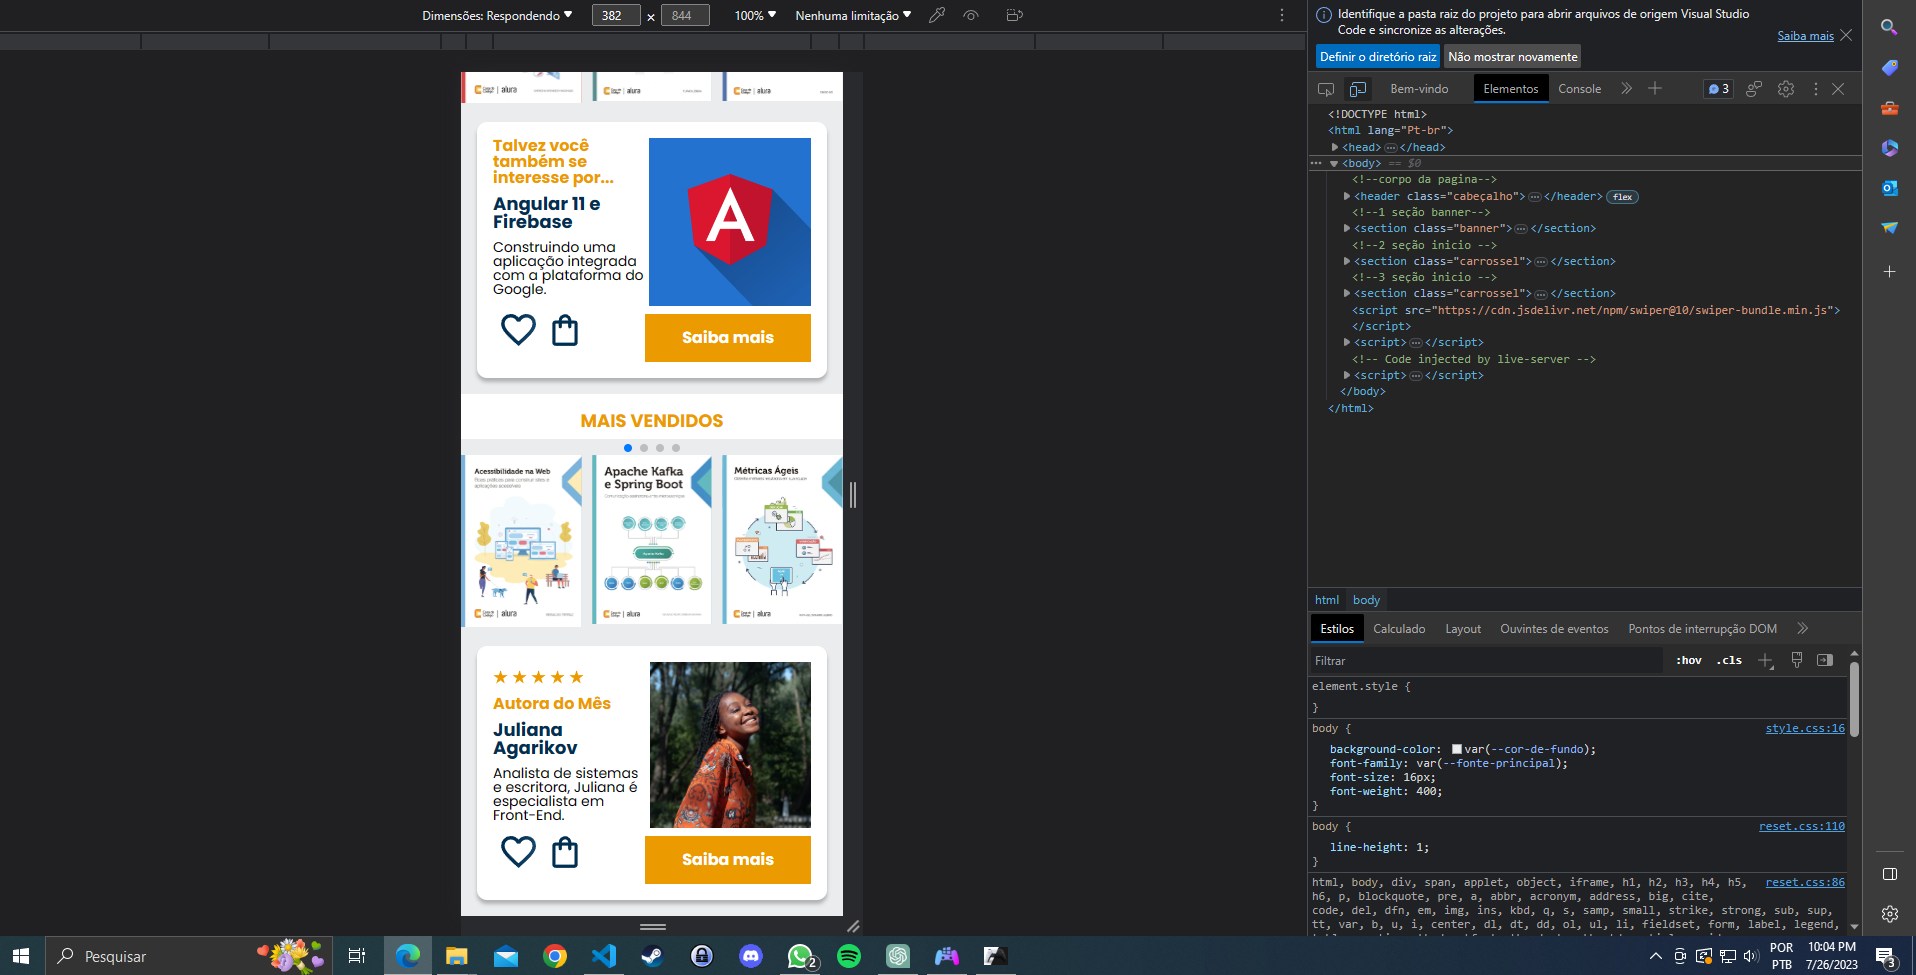1916x975 pixels.
Task: Open style.css:16 source link
Action: click(x=1805, y=728)
